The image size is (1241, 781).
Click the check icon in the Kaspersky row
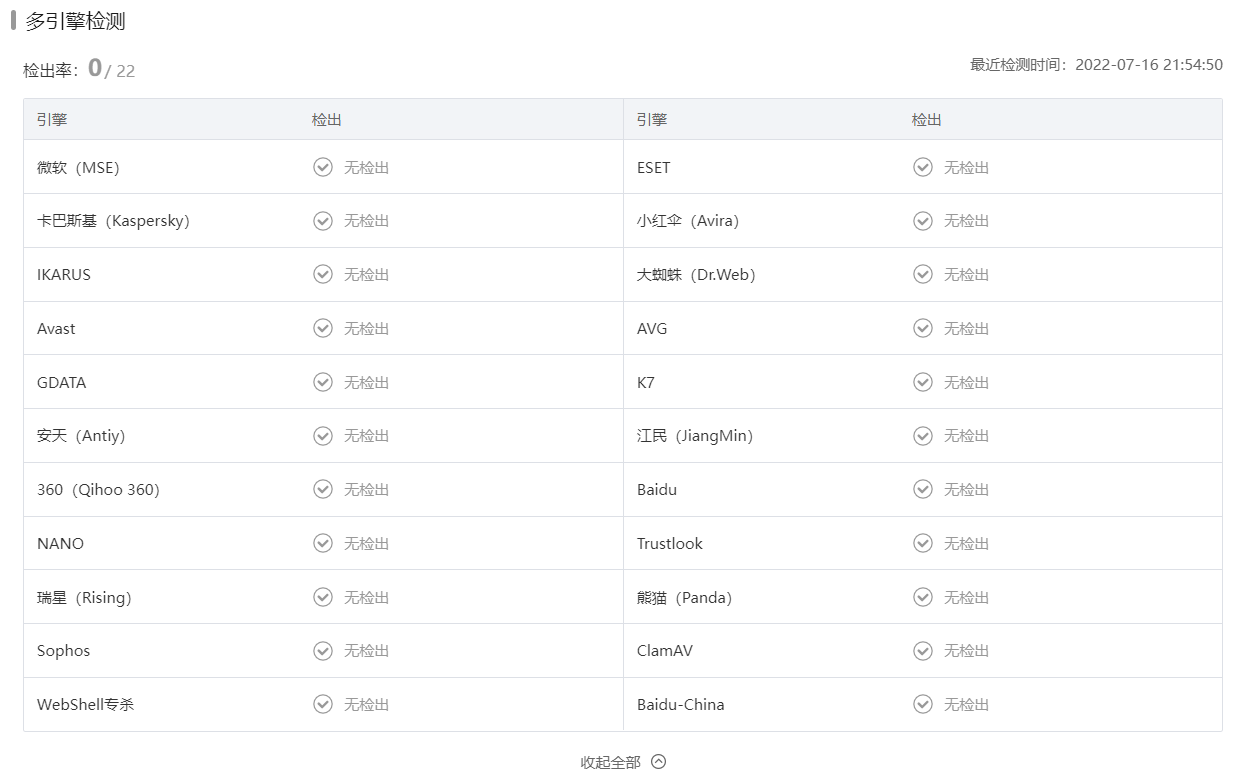(323, 221)
